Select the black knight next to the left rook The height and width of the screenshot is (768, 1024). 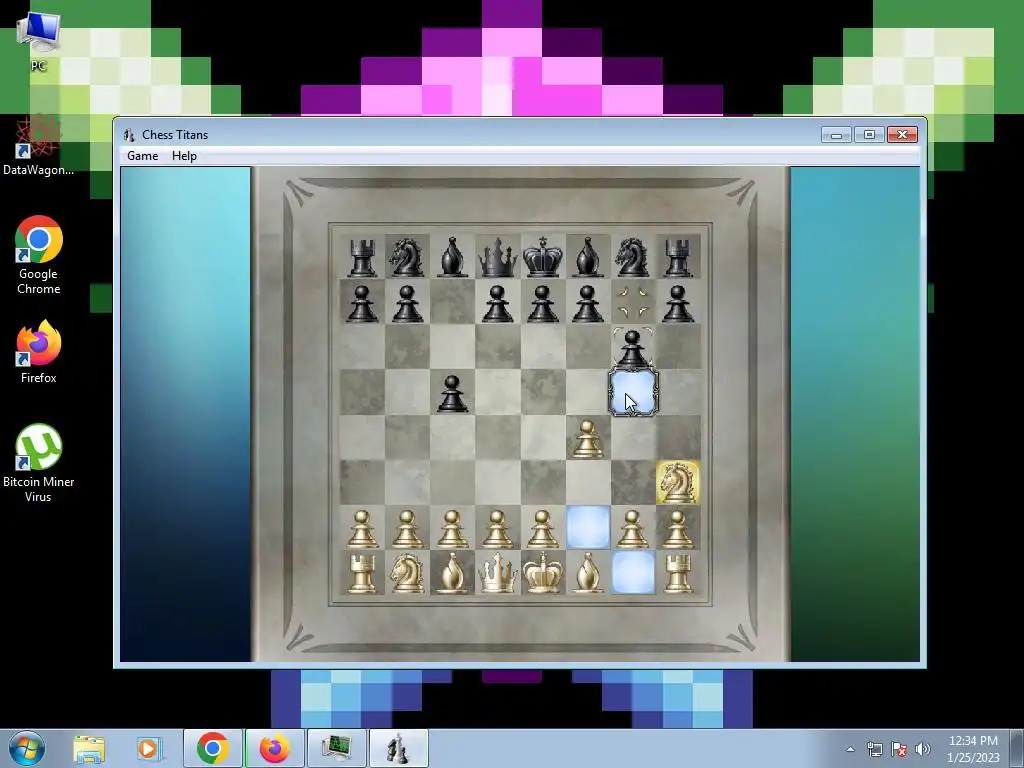407,257
